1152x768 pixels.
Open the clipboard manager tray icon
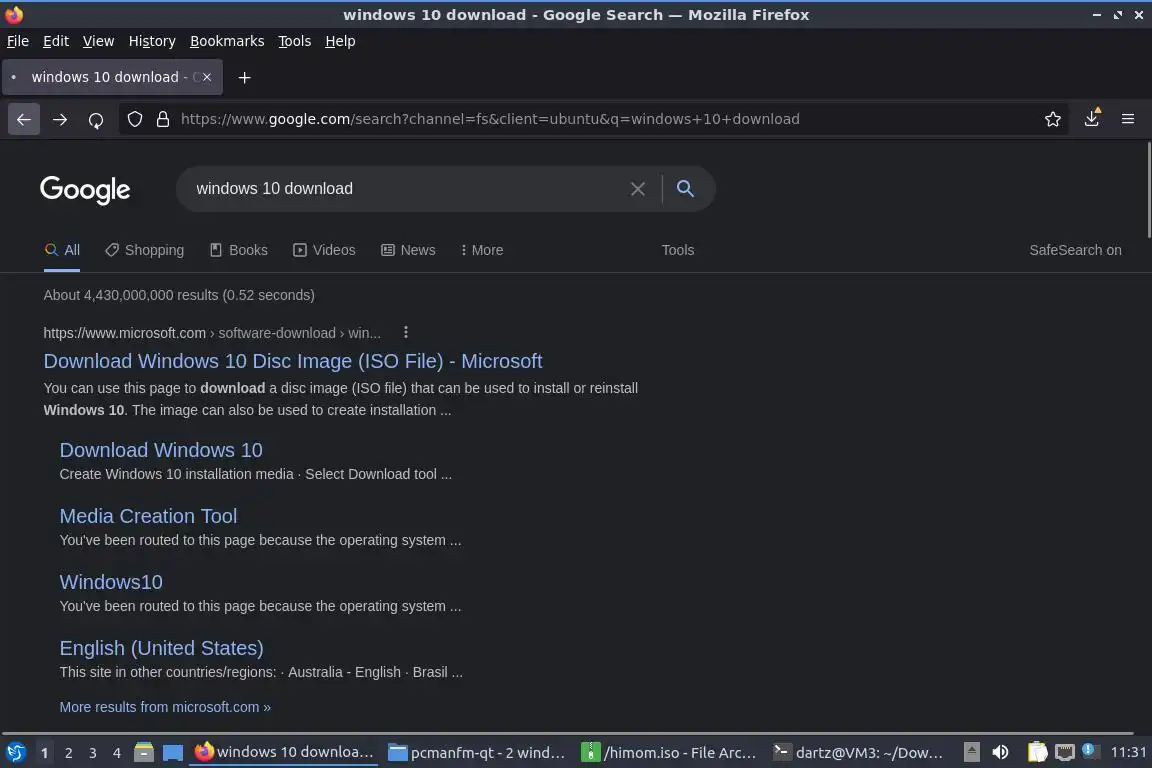[1037, 752]
